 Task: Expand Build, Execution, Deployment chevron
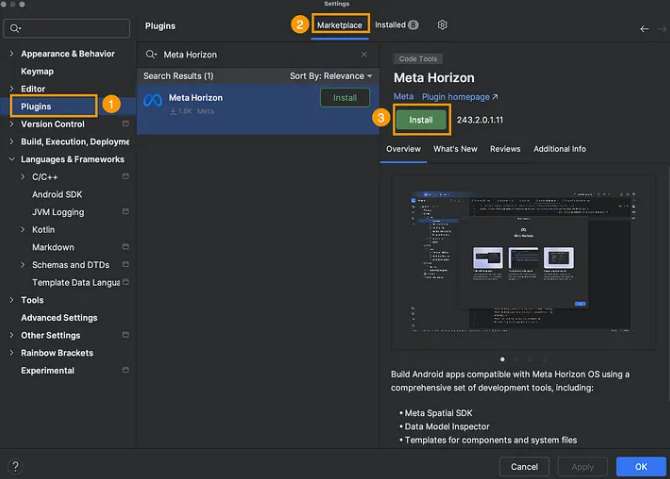click(12, 141)
